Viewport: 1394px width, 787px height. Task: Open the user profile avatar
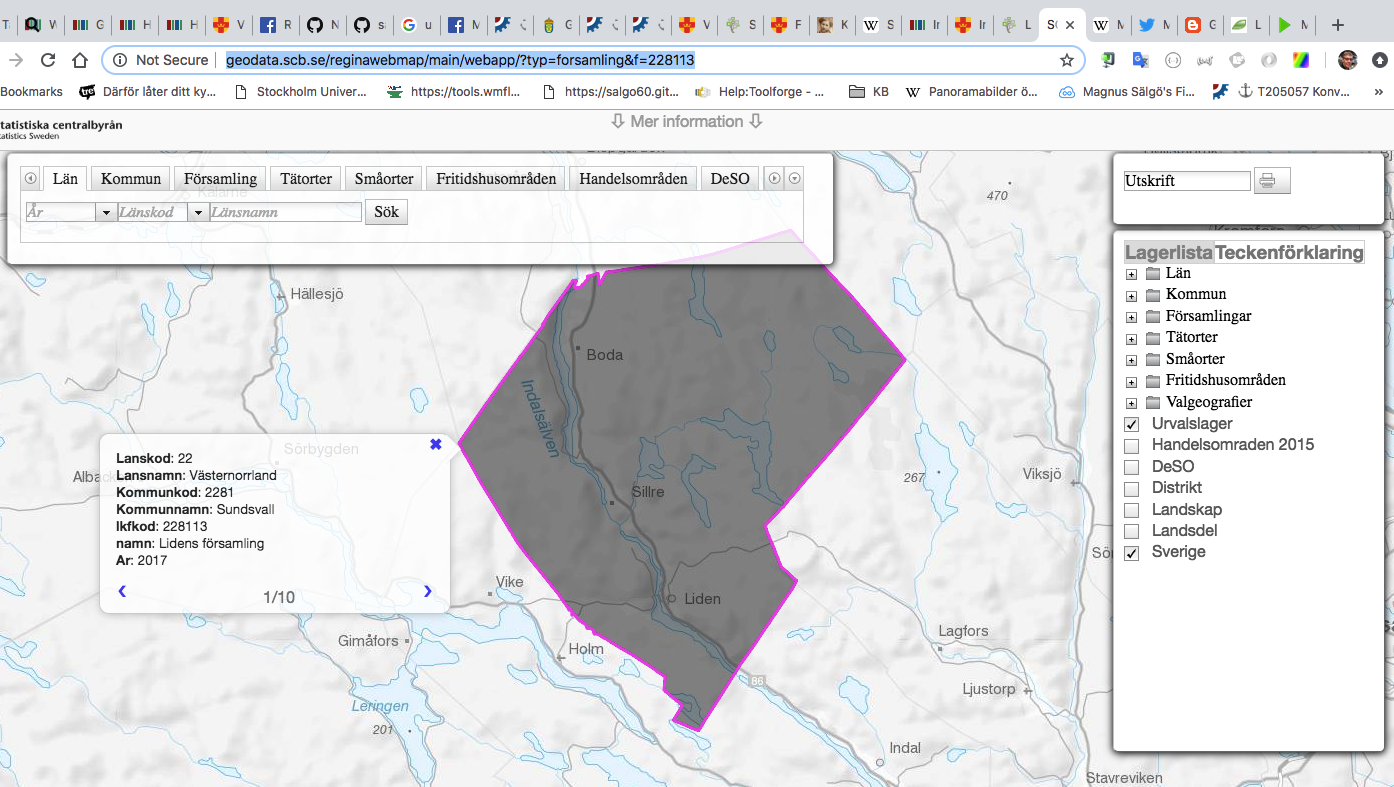tap(1347, 60)
